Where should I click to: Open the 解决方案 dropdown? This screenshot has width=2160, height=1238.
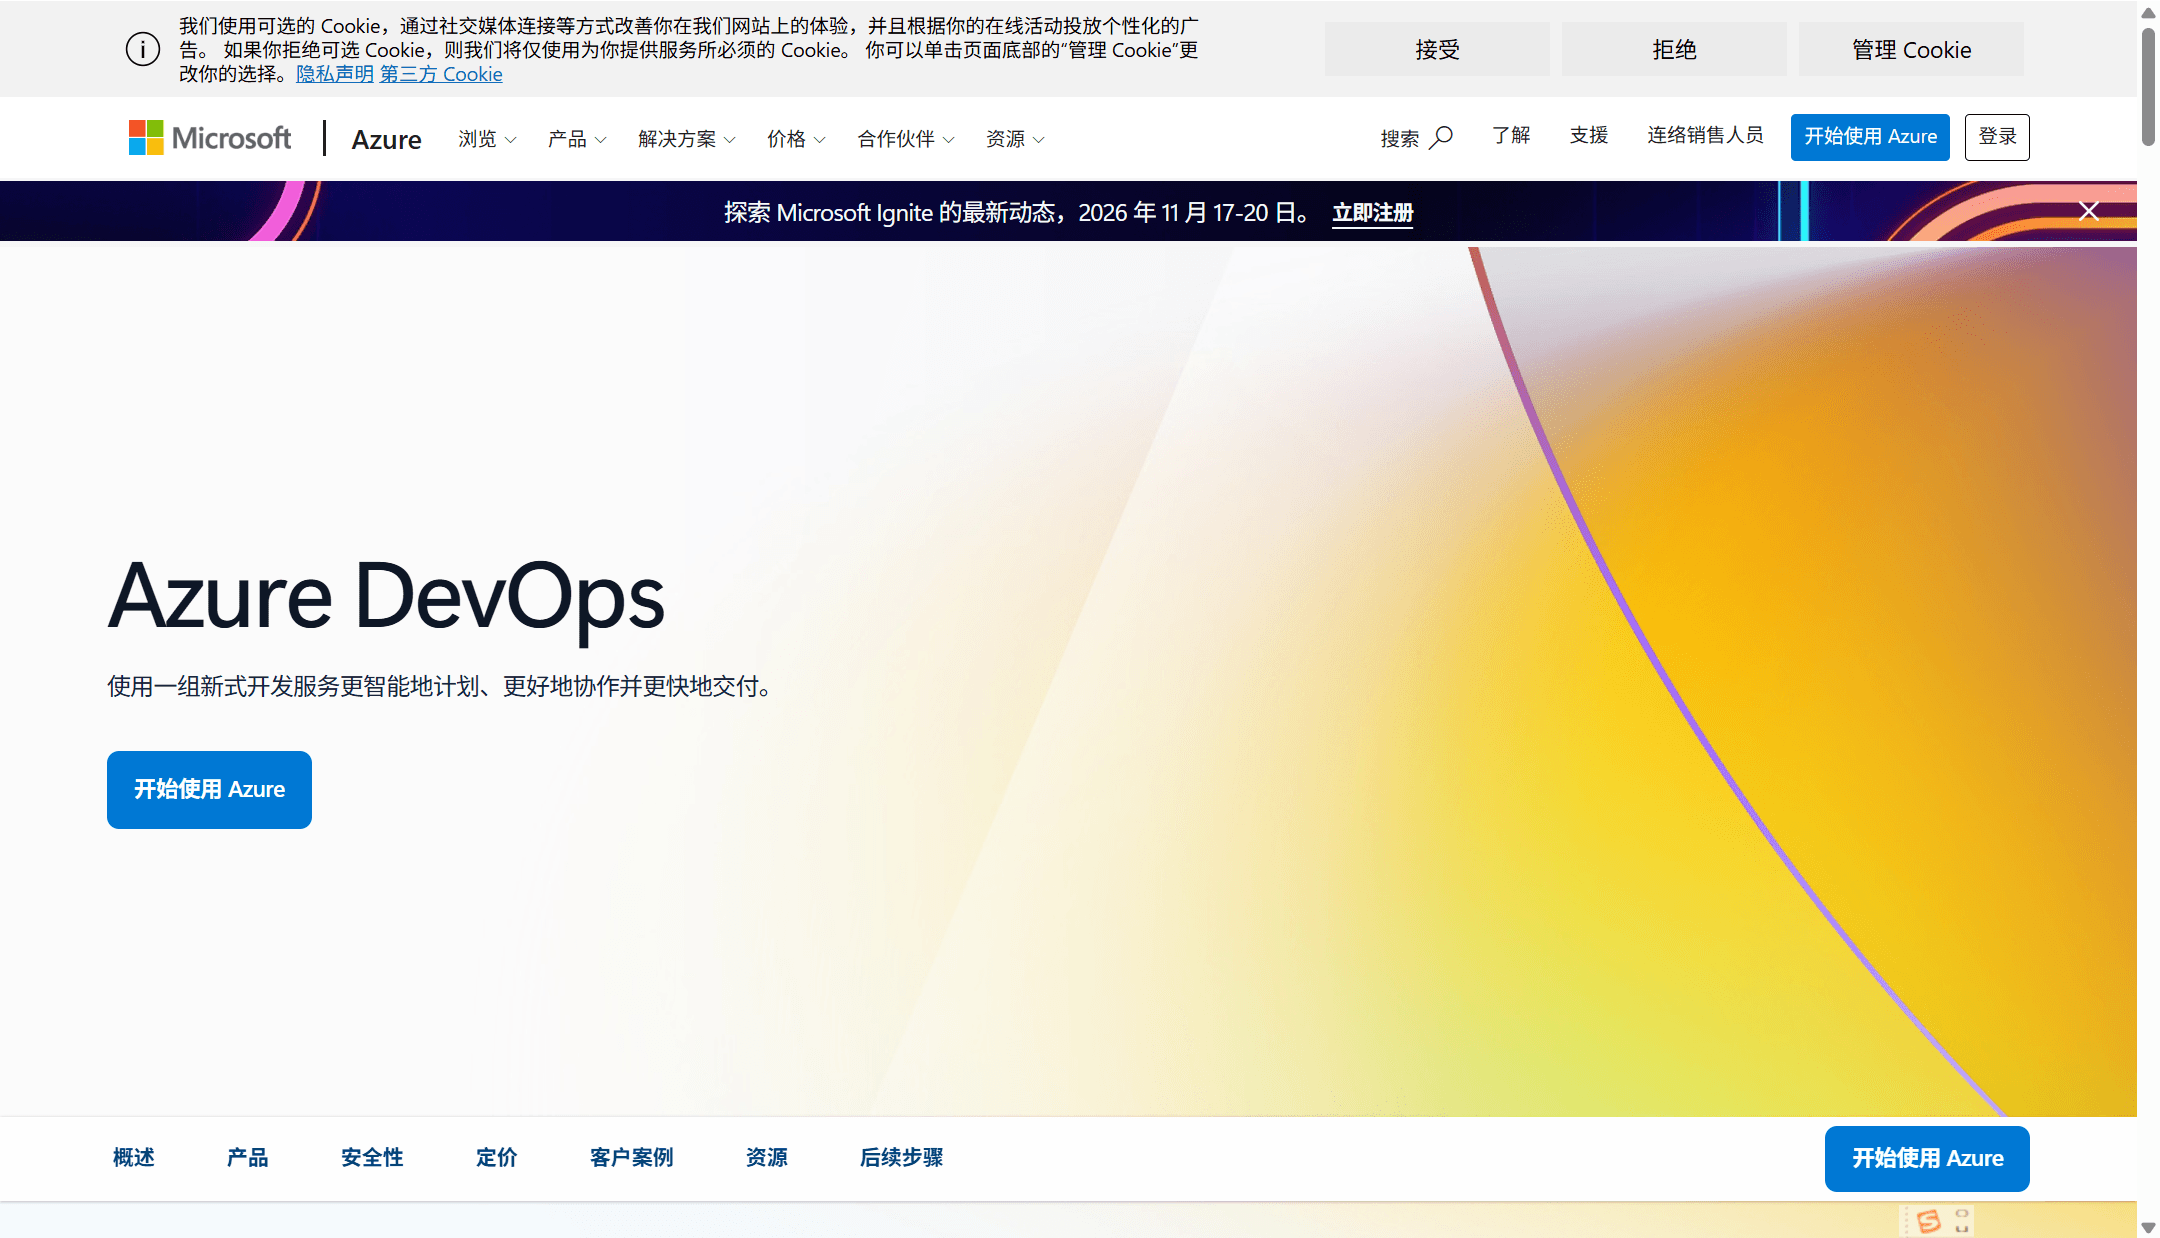tap(687, 139)
